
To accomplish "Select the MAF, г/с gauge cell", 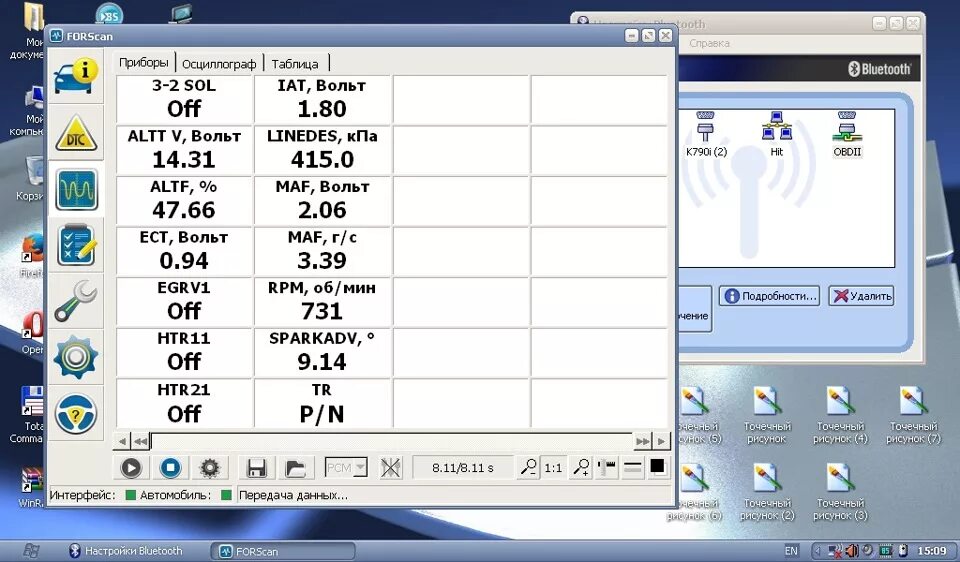I will click(322, 251).
